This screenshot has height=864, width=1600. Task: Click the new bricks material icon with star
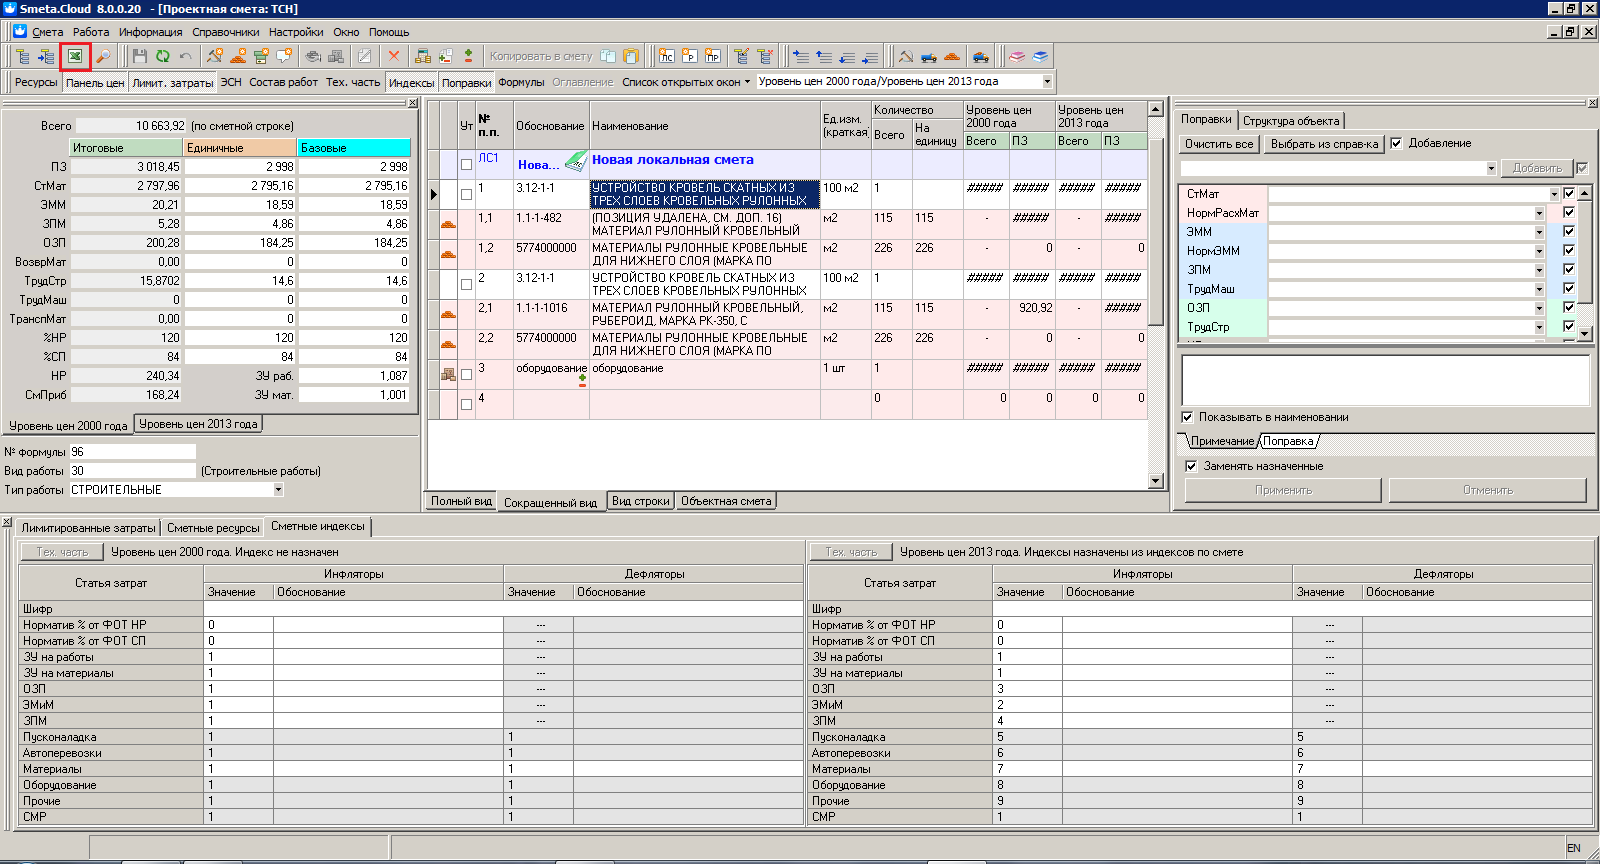click(238, 56)
